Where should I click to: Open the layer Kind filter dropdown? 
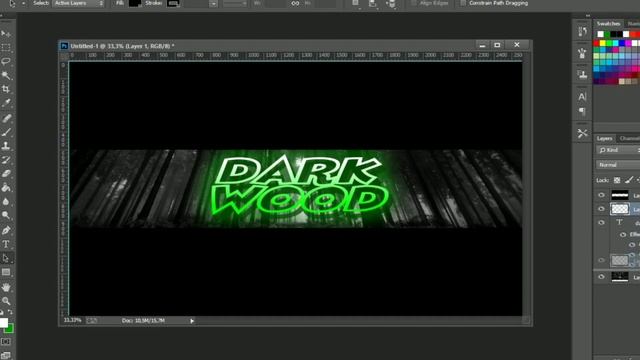point(618,150)
